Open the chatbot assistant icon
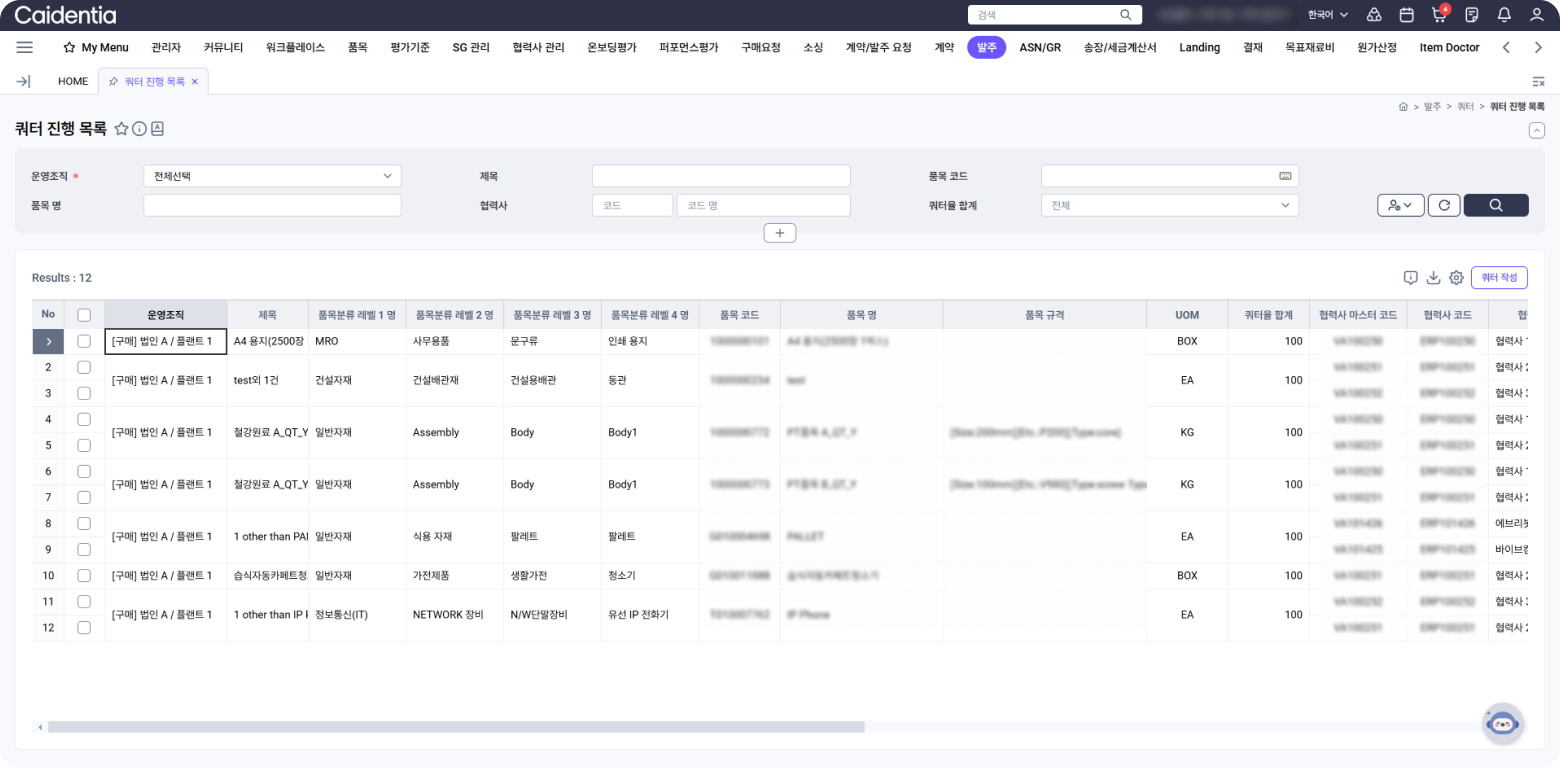1560x768 pixels. [1502, 723]
